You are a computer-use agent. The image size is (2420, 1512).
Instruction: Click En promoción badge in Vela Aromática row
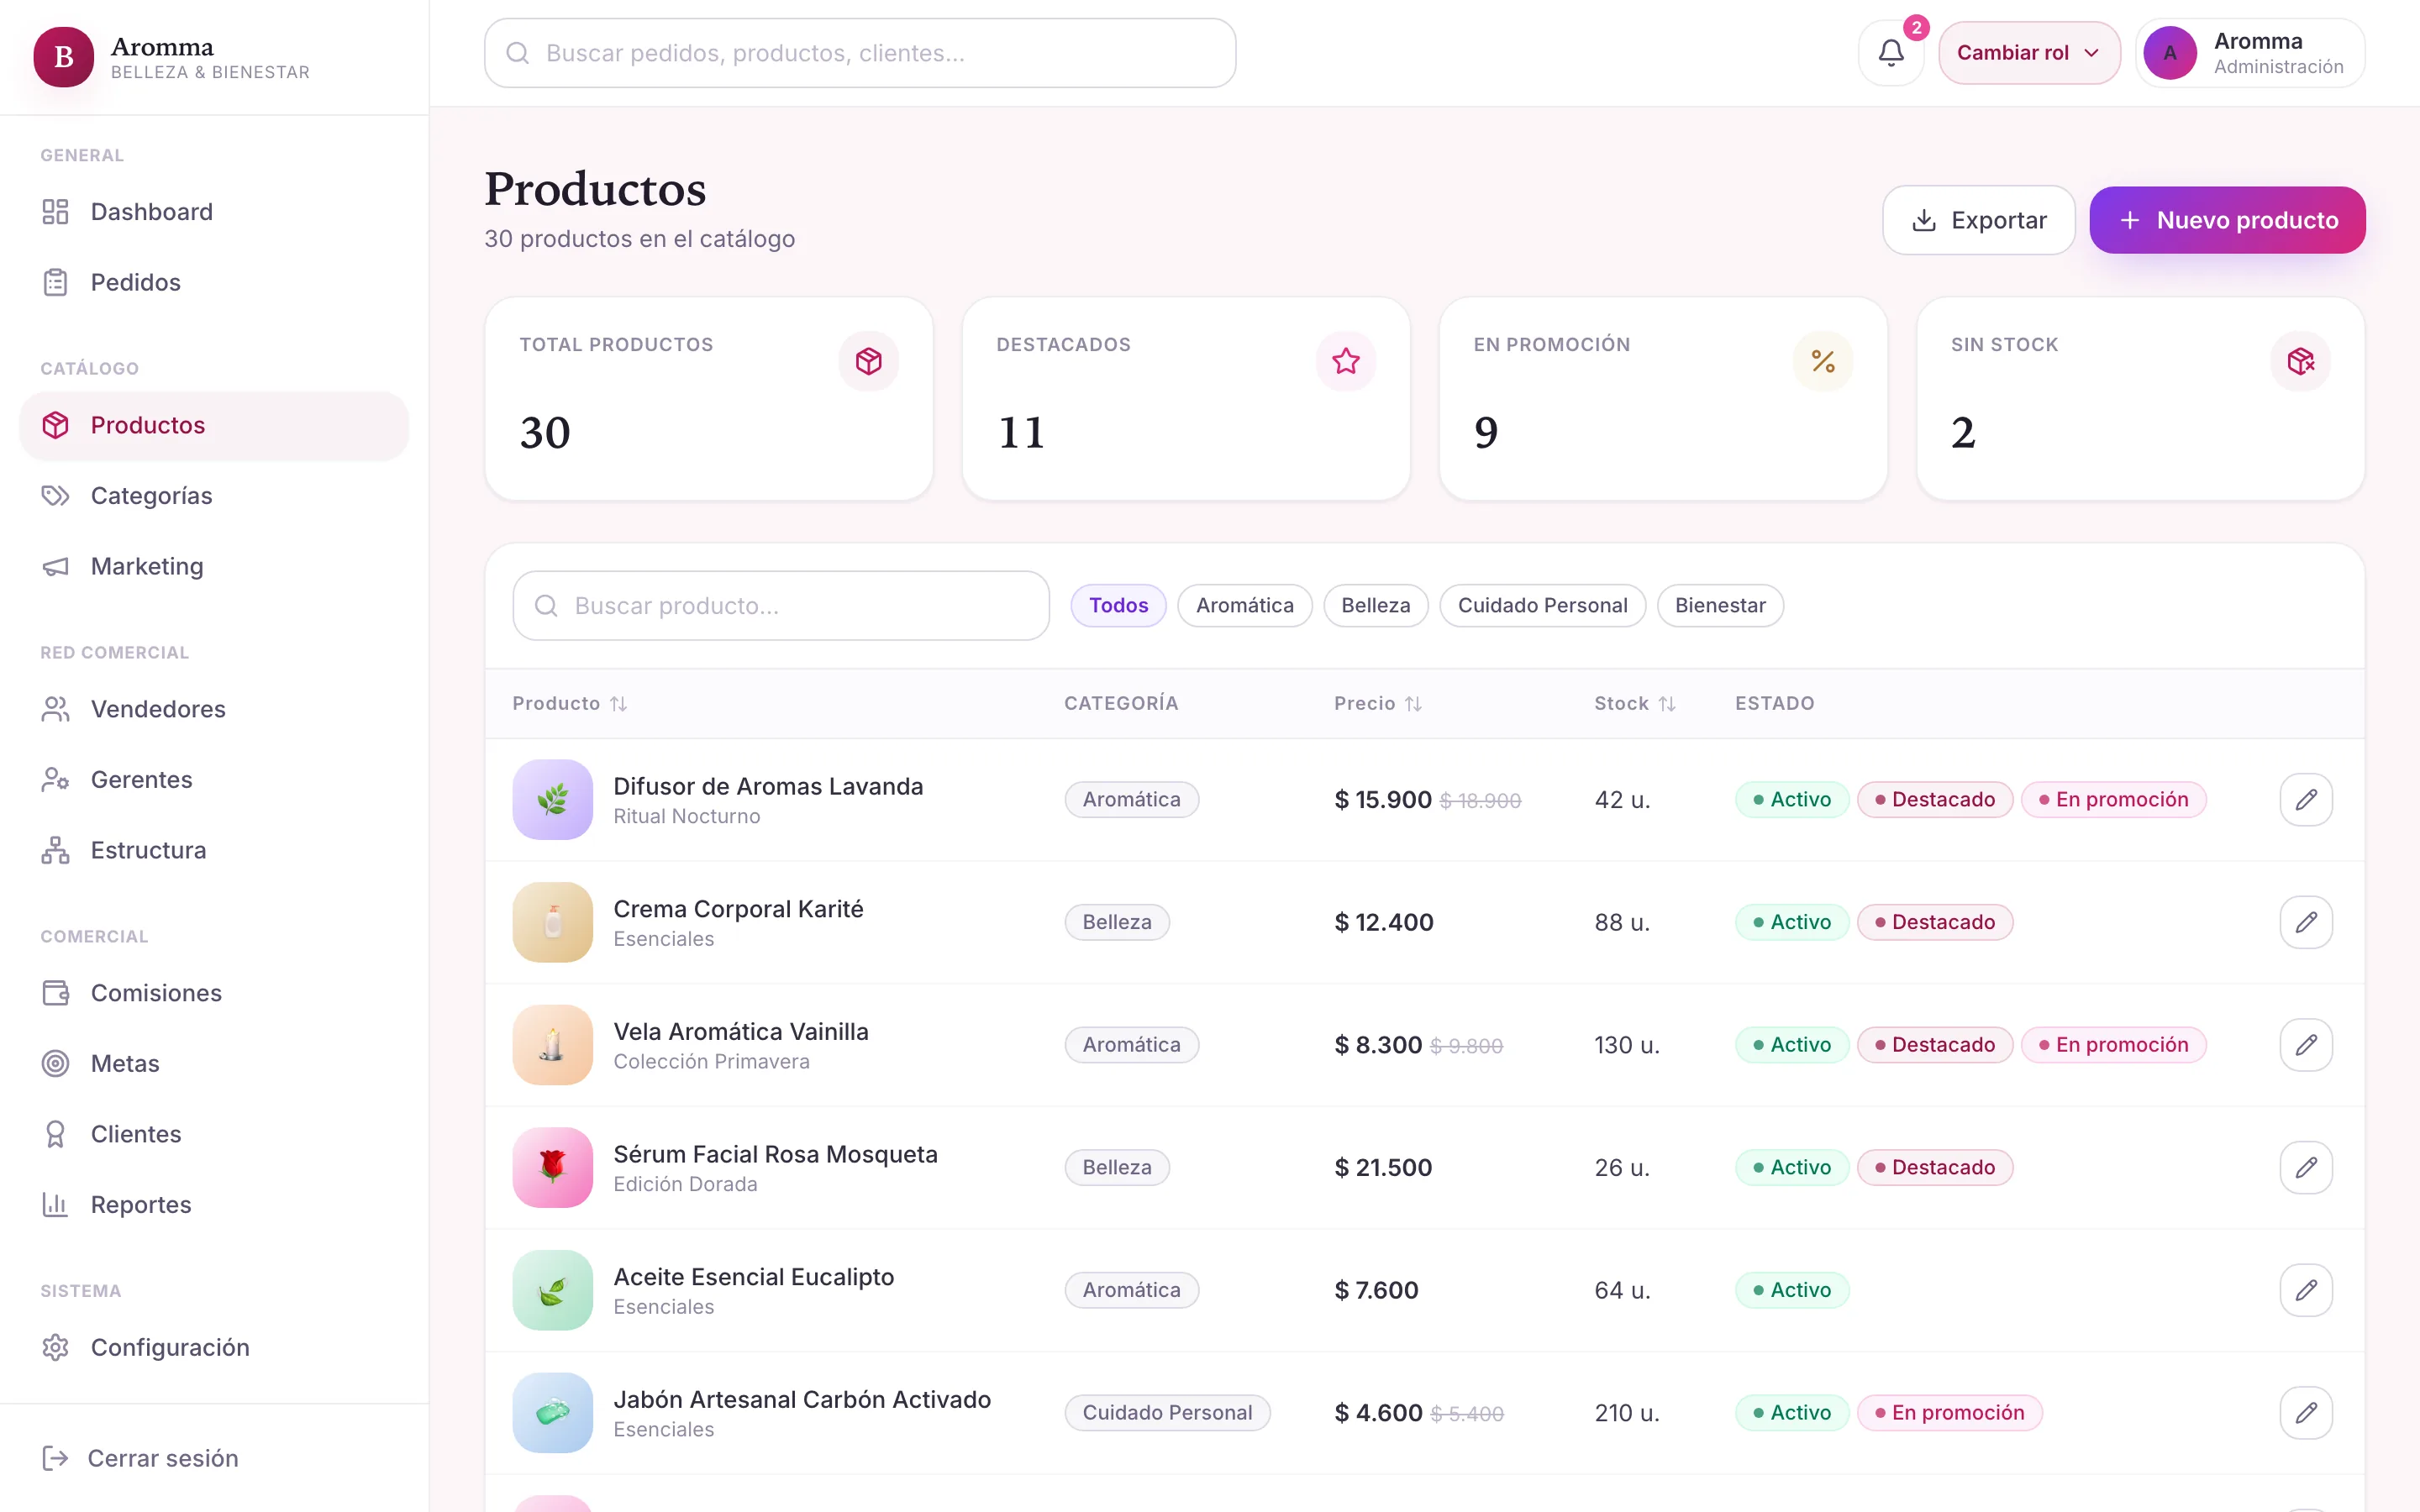click(x=2113, y=1045)
